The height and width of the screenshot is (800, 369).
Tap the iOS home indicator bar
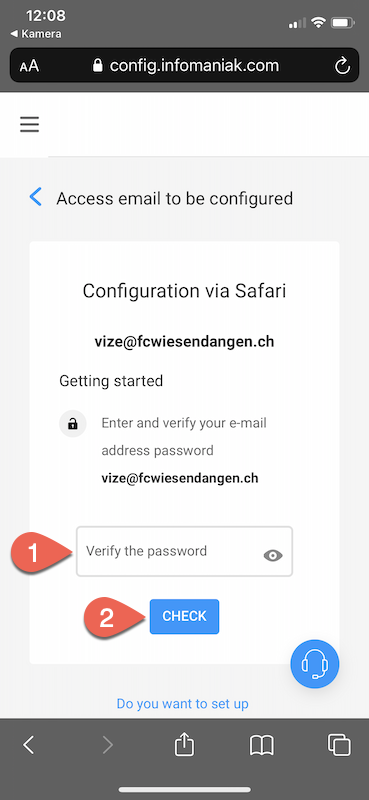click(x=185, y=790)
